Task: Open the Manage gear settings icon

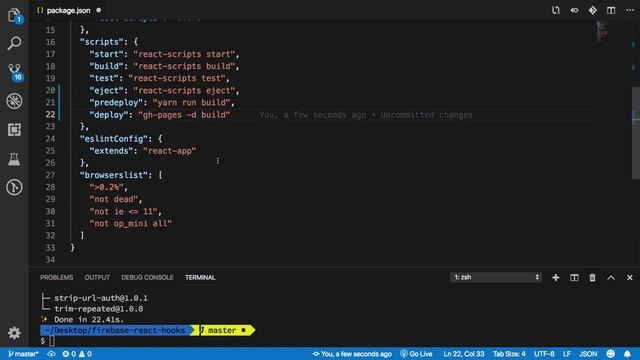Action: (14, 333)
